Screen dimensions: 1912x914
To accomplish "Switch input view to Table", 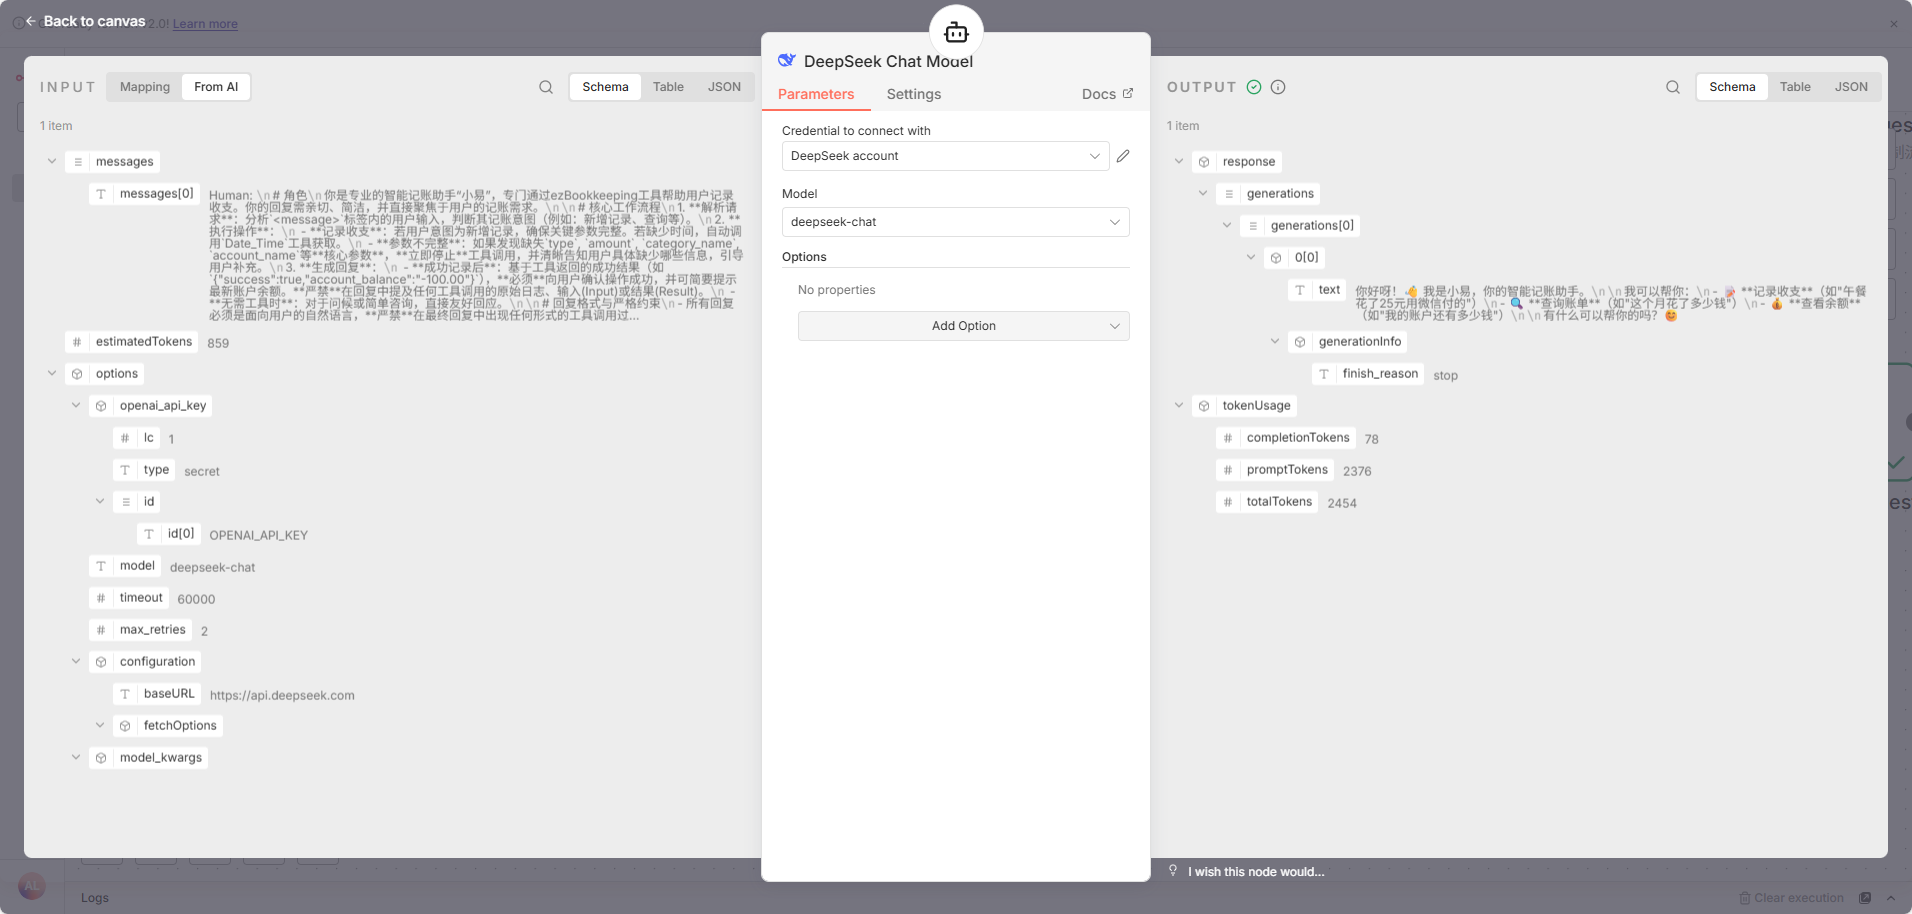I will click(x=668, y=87).
